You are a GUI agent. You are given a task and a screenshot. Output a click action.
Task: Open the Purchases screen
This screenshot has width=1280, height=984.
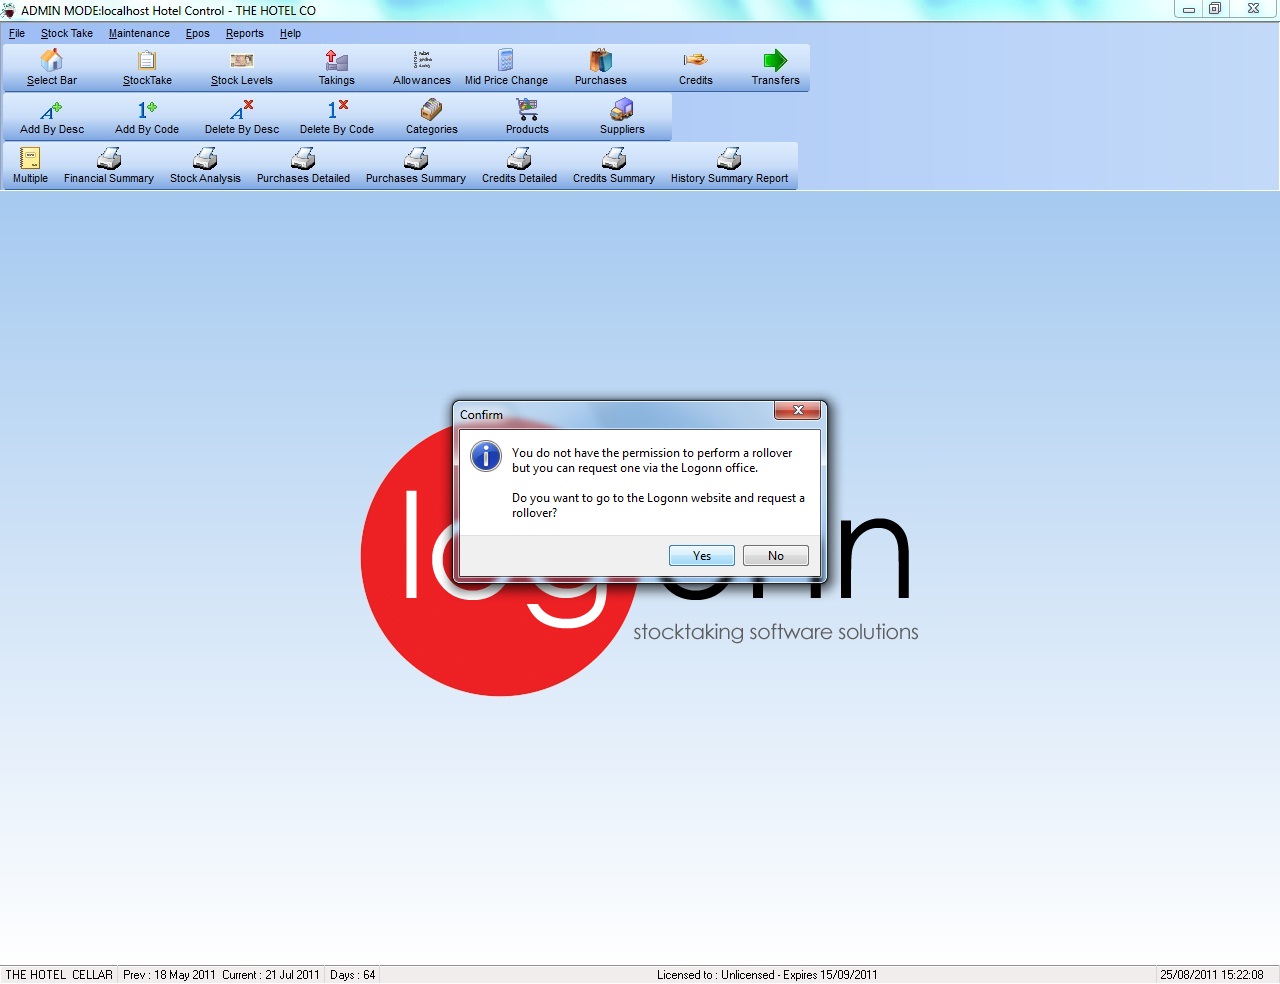pyautogui.click(x=601, y=68)
